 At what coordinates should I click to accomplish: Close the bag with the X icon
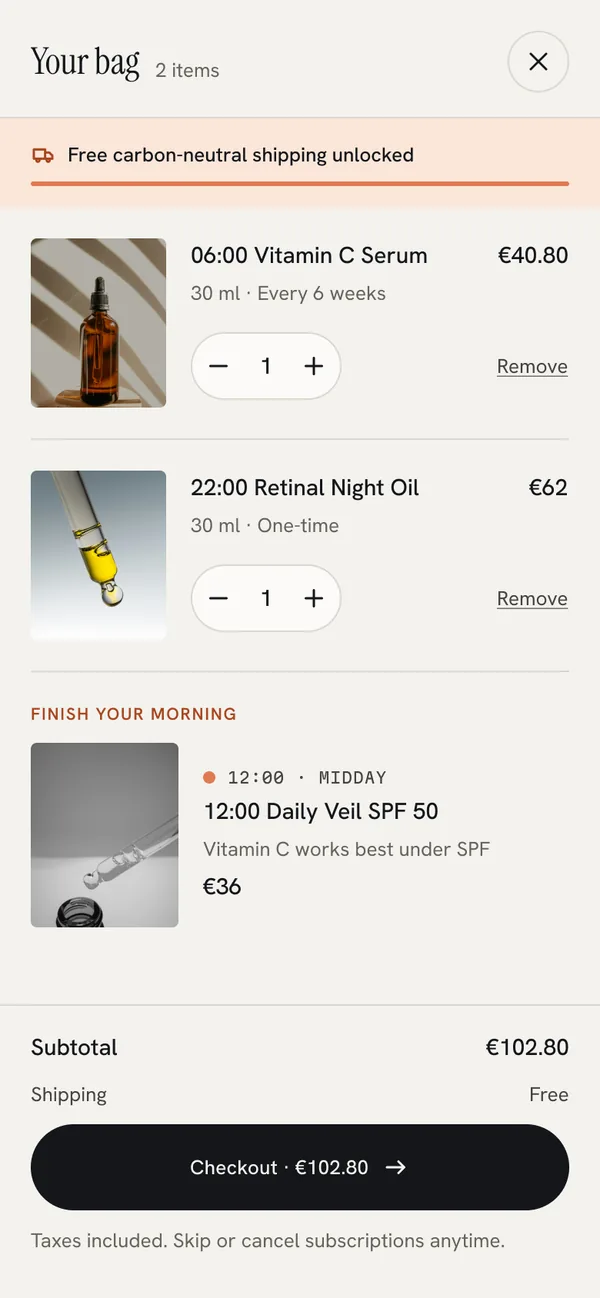coord(538,62)
